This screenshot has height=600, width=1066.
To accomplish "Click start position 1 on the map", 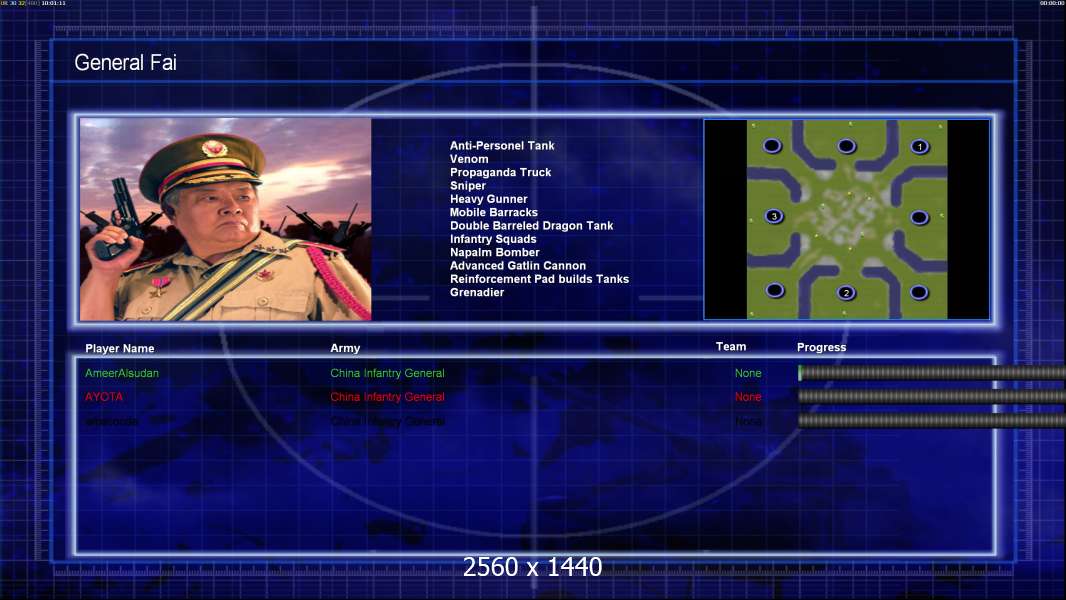I will (919, 147).
